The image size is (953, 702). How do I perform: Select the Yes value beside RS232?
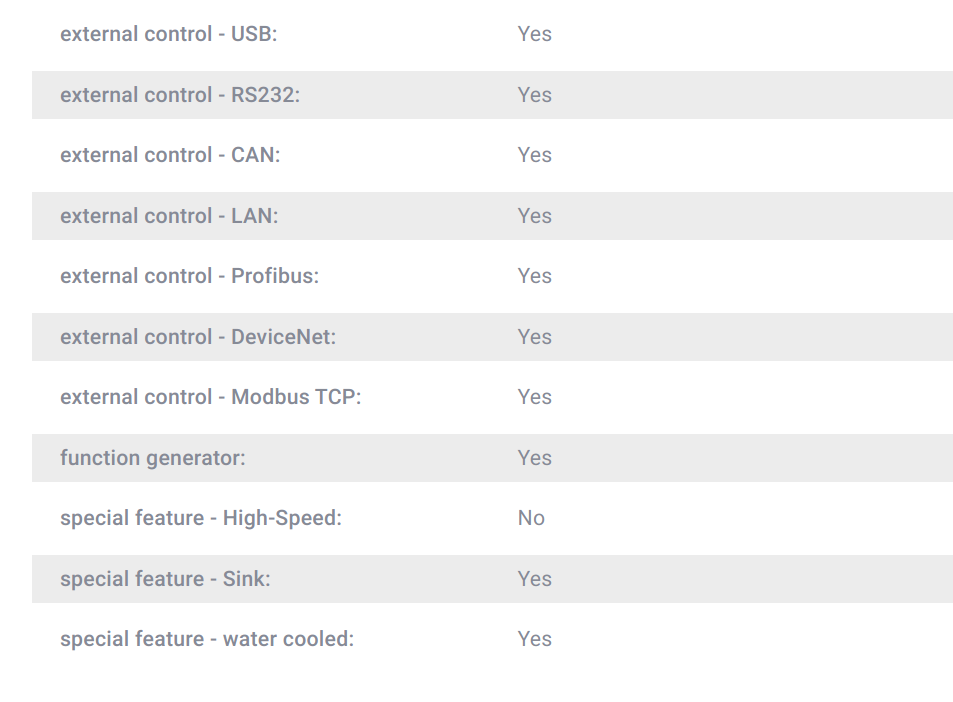(x=534, y=95)
